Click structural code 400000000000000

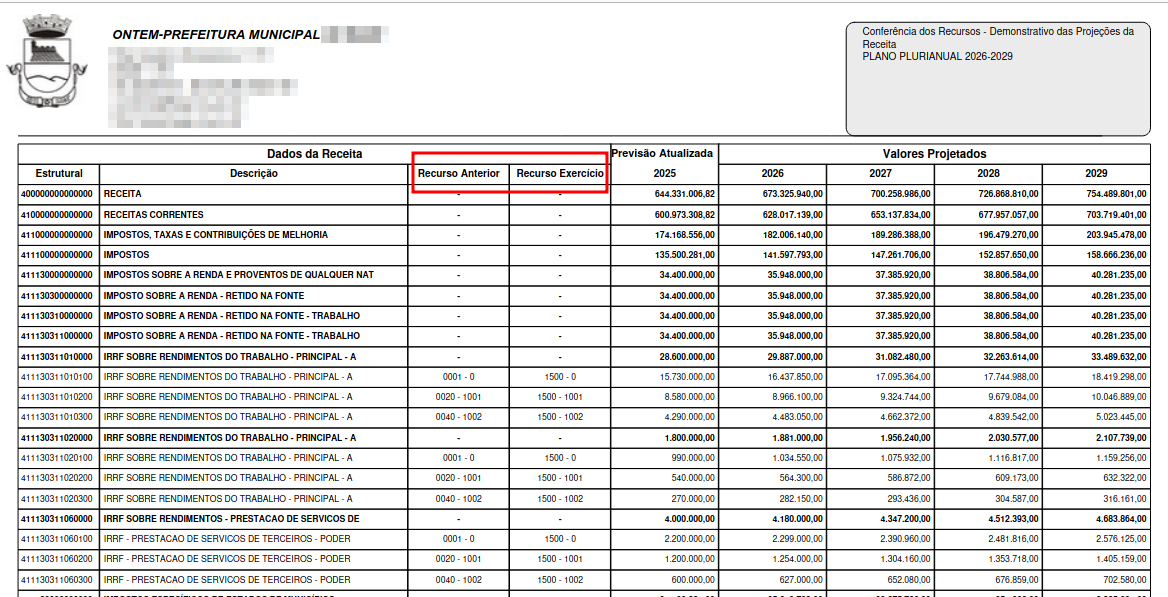click(57, 194)
